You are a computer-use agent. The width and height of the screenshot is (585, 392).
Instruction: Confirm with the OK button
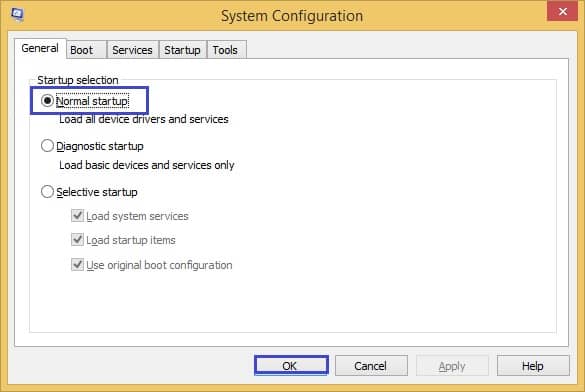click(291, 366)
